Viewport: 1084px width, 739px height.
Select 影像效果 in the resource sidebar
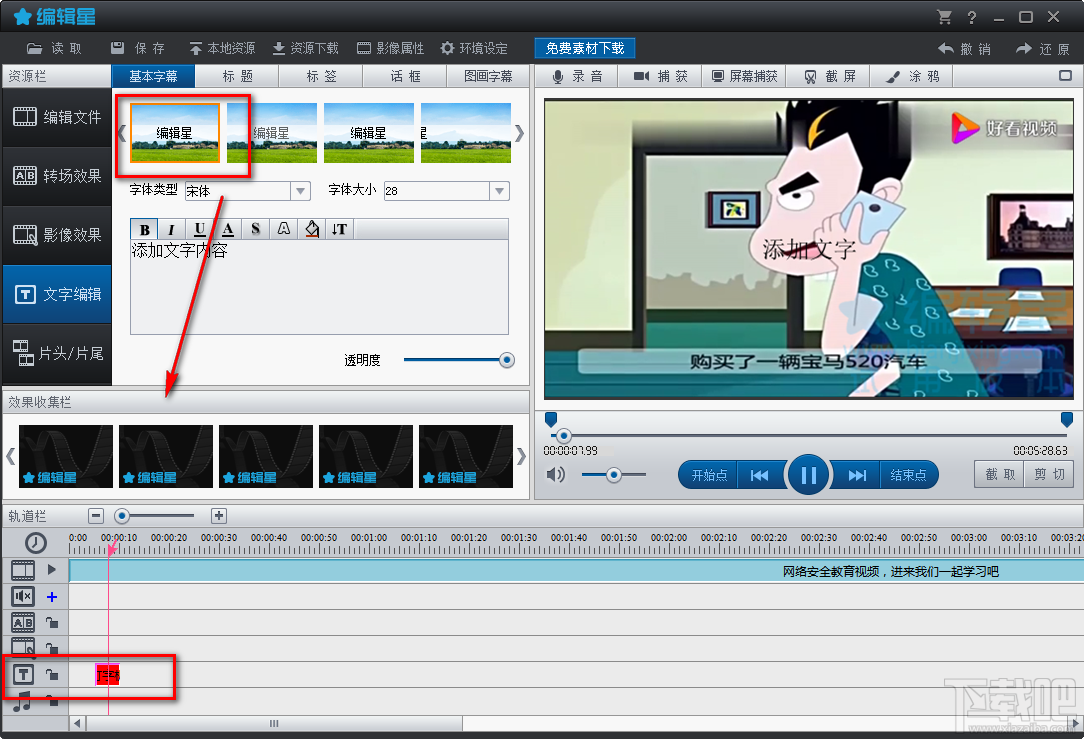point(57,235)
